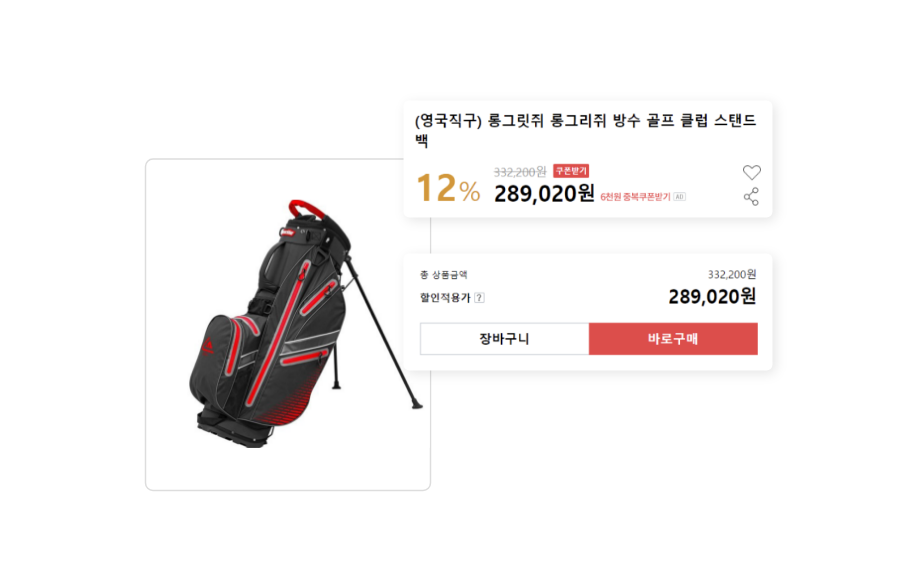Open the 6천원 중복쿠폰받기 link
Image resolution: width=900 pixels, height=572 pixels.
635,197
